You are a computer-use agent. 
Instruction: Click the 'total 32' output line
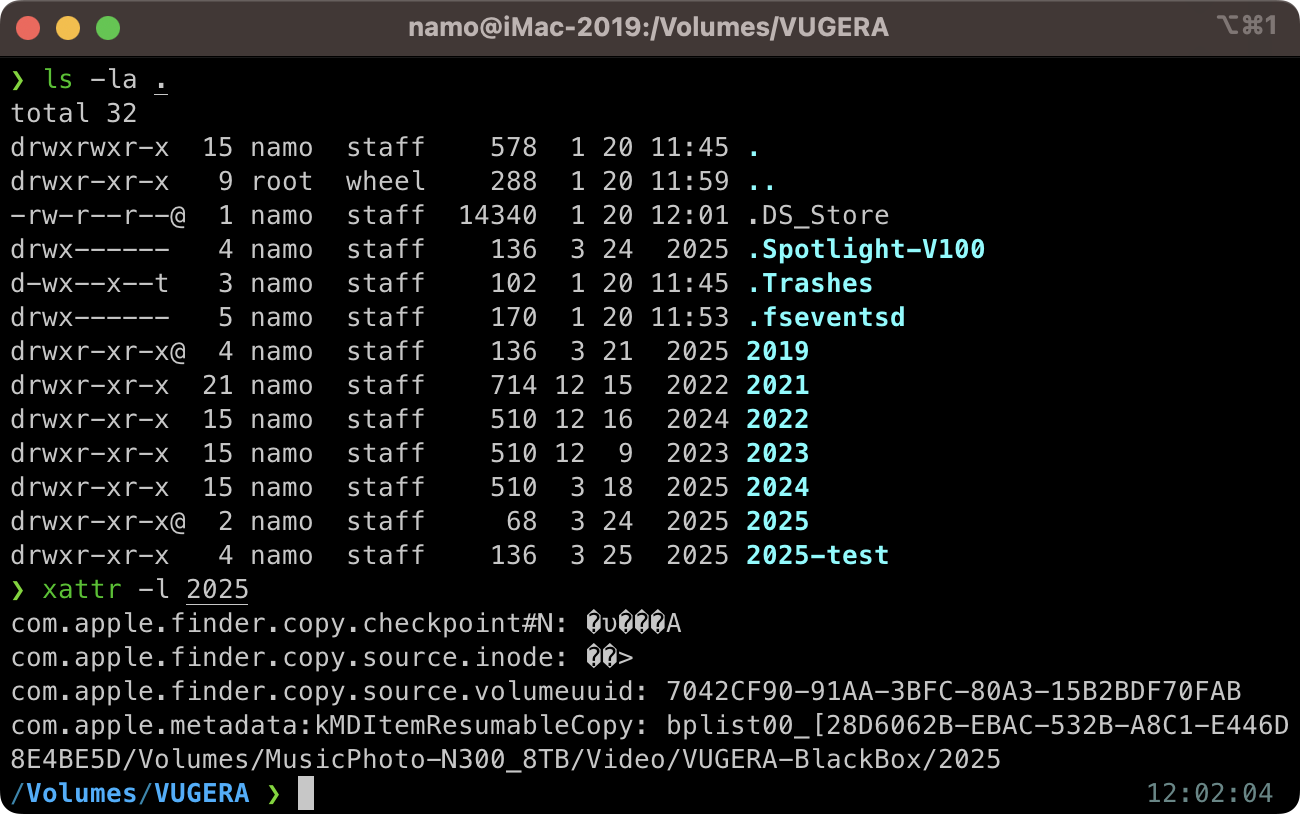pyautogui.click(x=73, y=114)
